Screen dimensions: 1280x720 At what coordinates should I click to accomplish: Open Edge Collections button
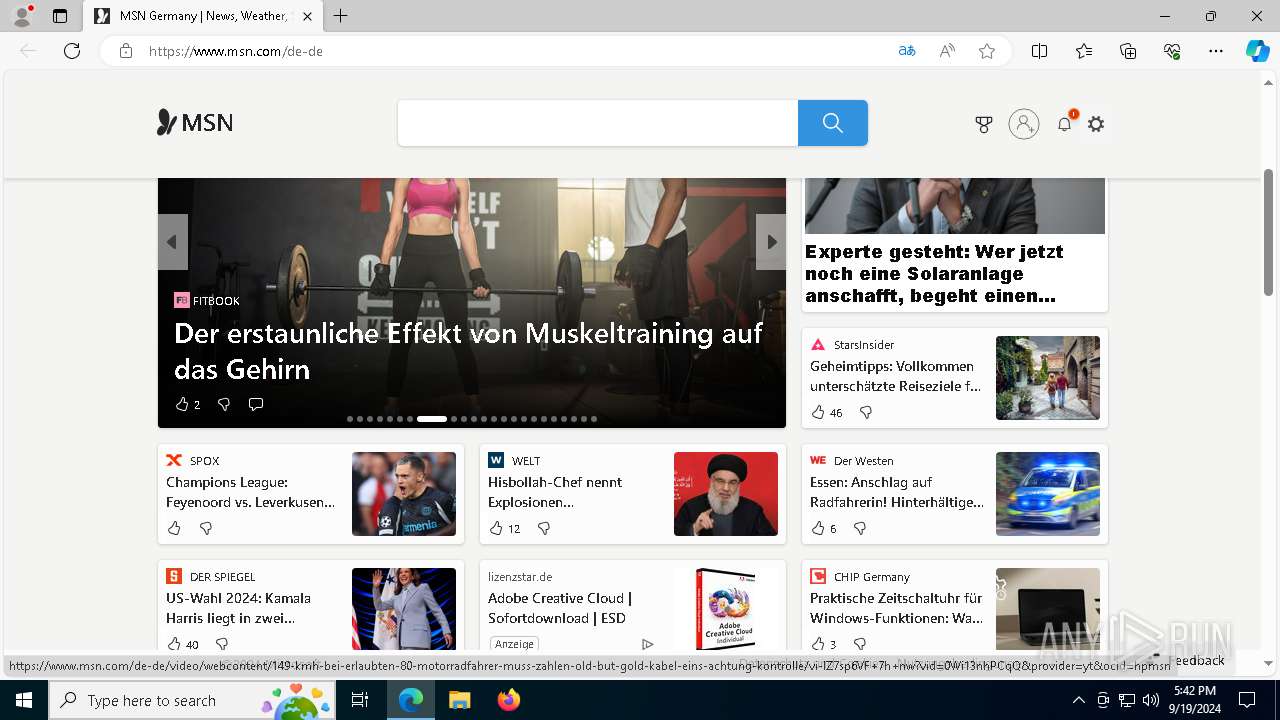pyautogui.click(x=1128, y=51)
